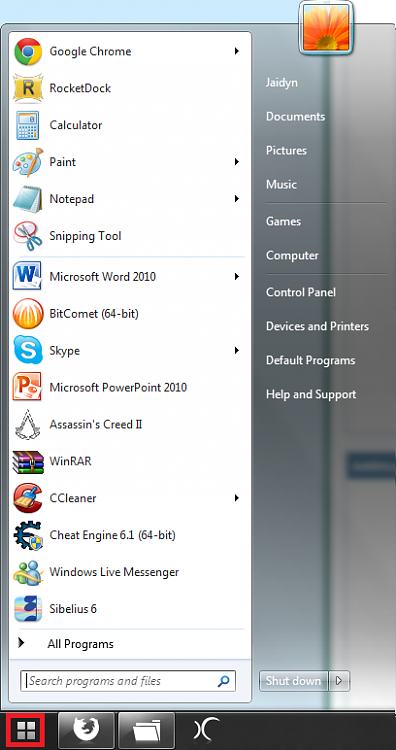Open the Jaidyn user folder
The height and width of the screenshot is (750, 396).
(282, 83)
